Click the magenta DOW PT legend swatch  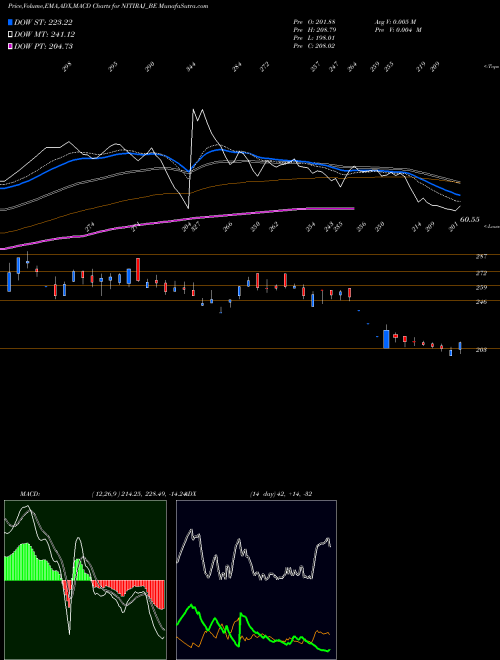[x=10, y=46]
